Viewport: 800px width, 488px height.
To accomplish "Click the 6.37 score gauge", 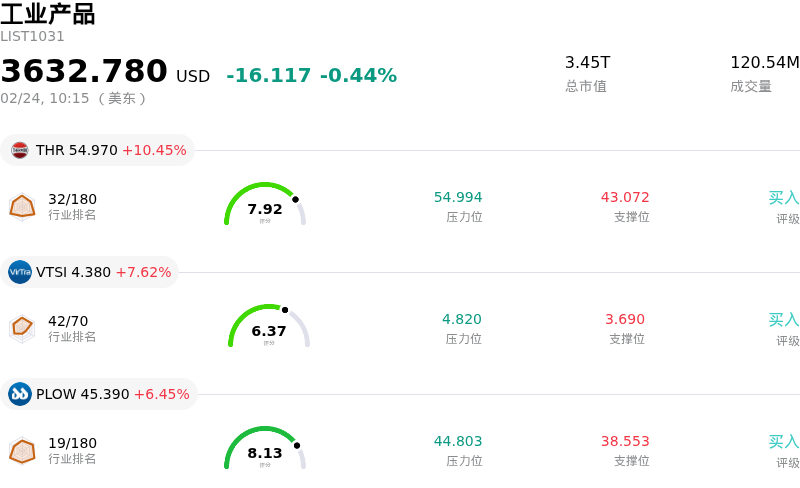I will tap(269, 327).
